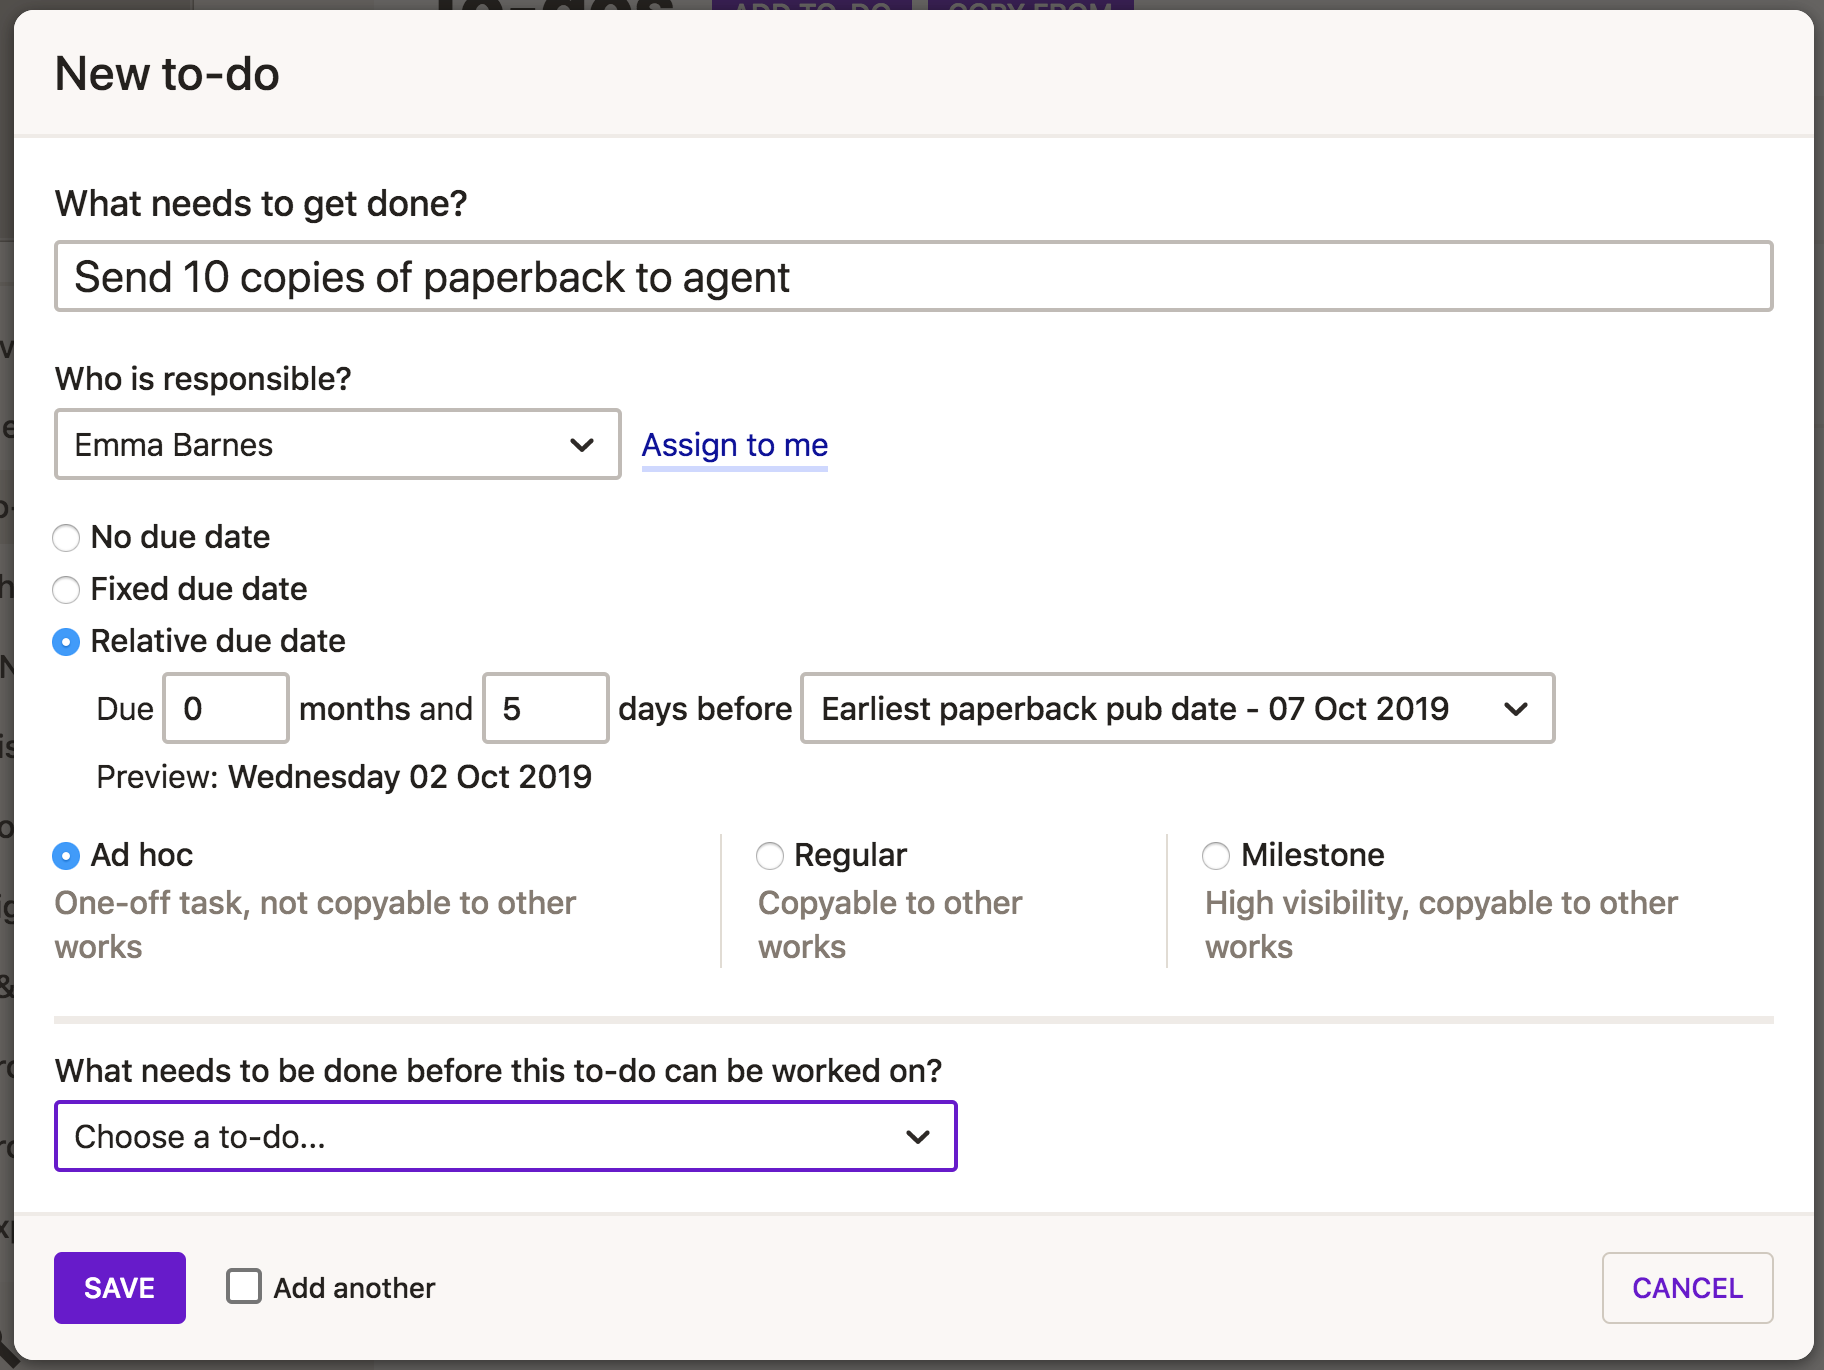Pick the Ad hoc task type
1824x1370 pixels.
point(66,856)
